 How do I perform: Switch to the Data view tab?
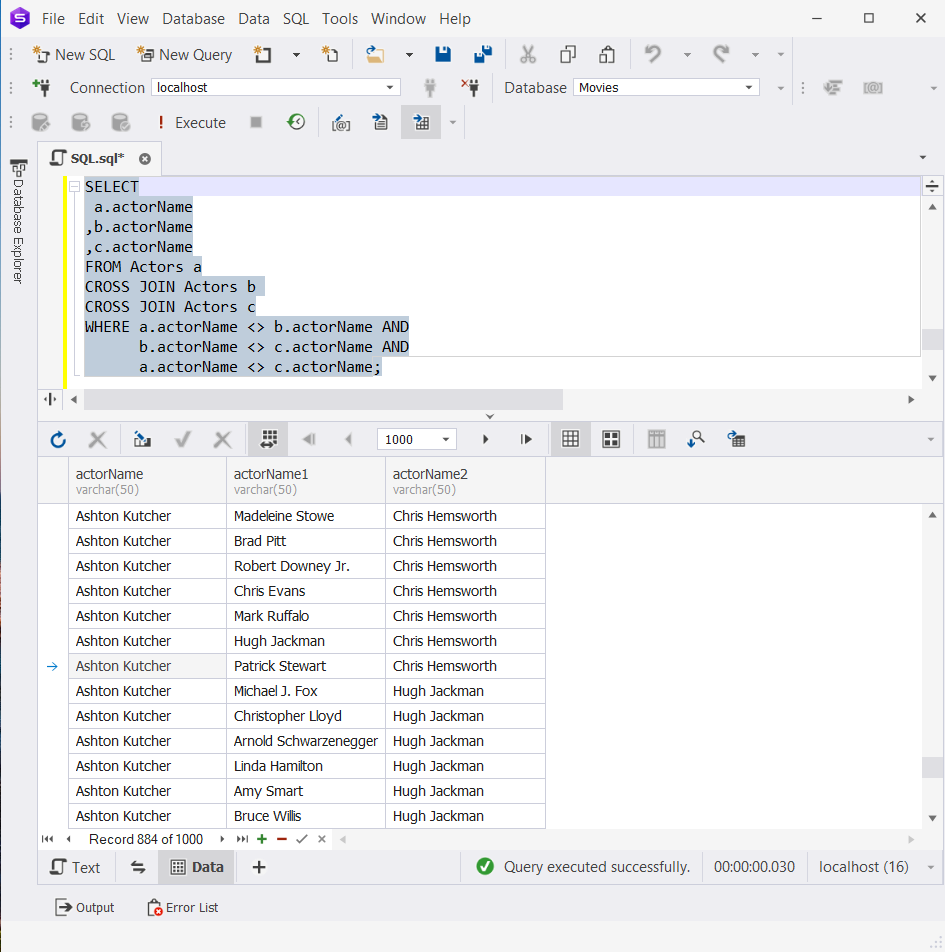197,867
